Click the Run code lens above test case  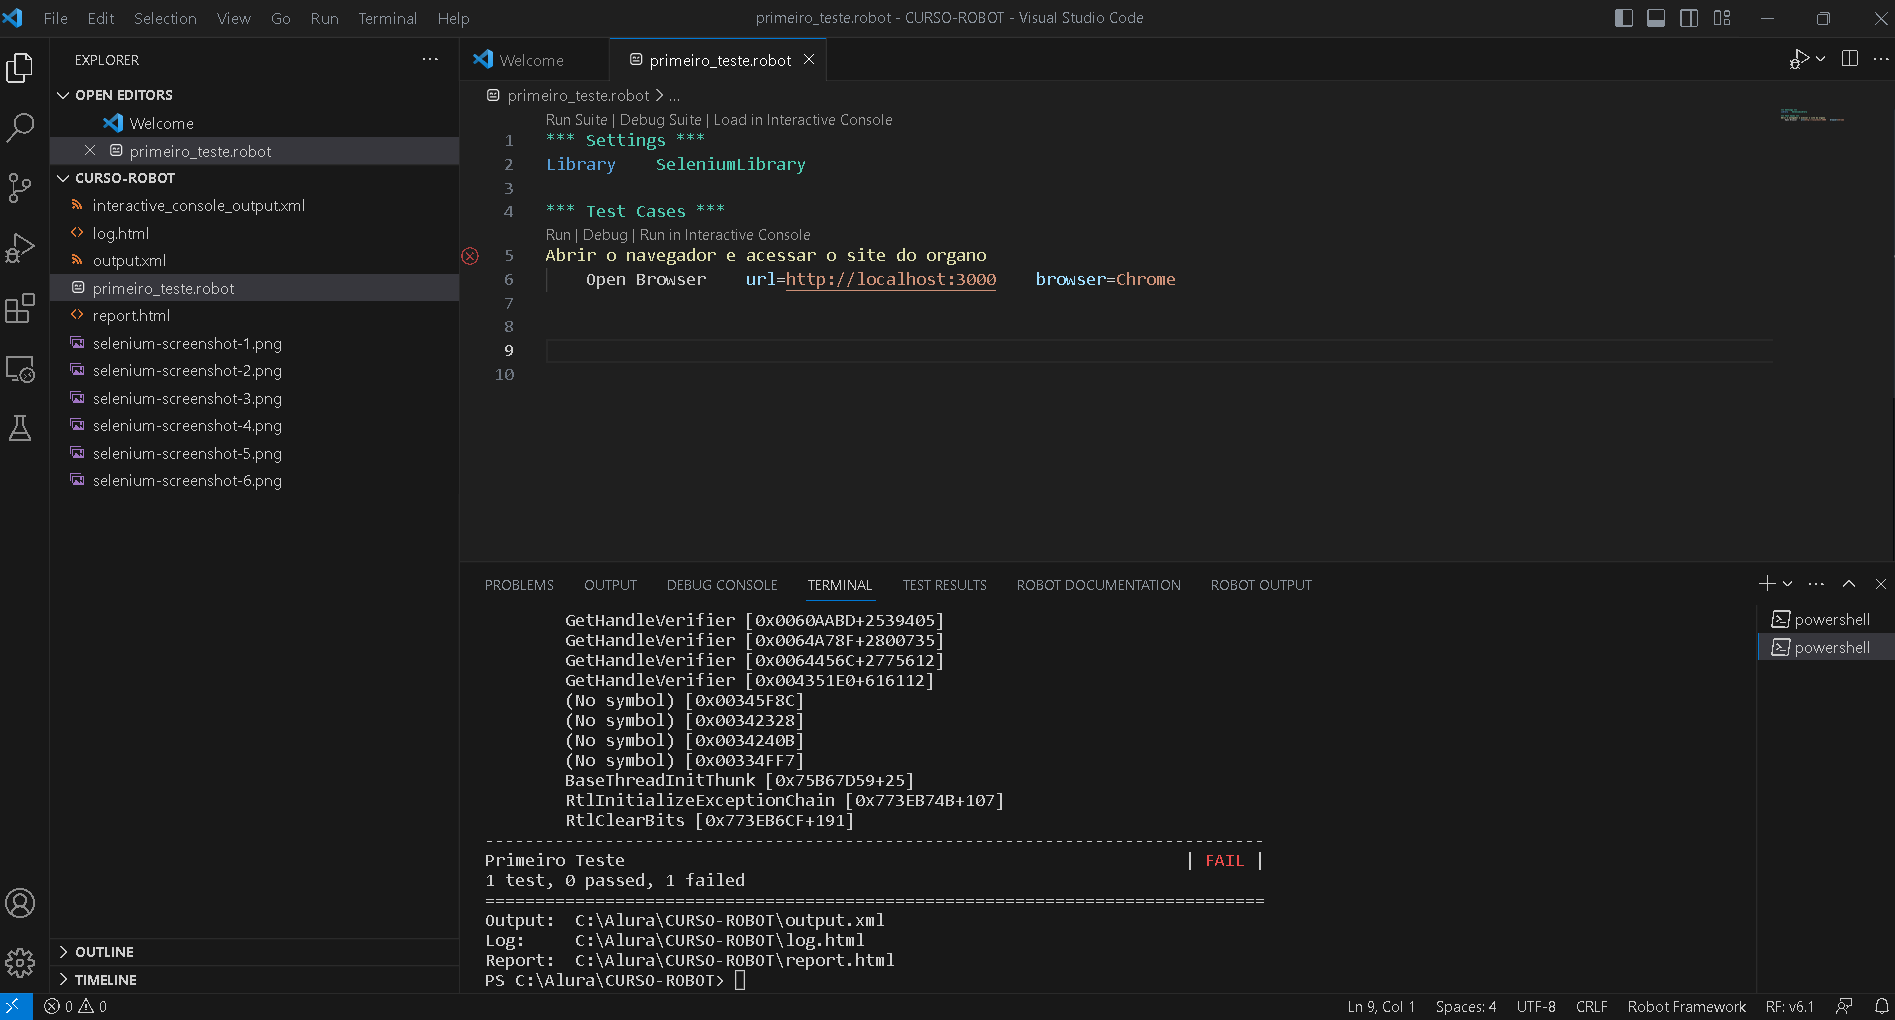[x=558, y=235]
